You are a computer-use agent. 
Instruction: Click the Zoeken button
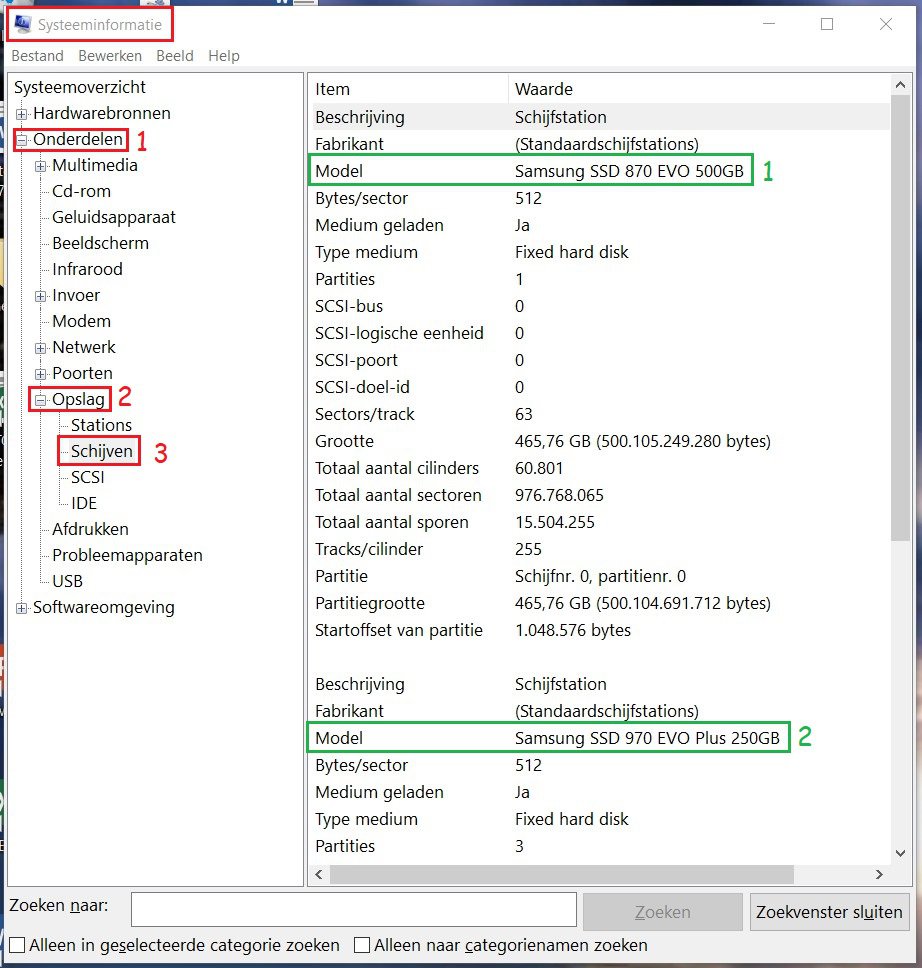pyautogui.click(x=663, y=912)
